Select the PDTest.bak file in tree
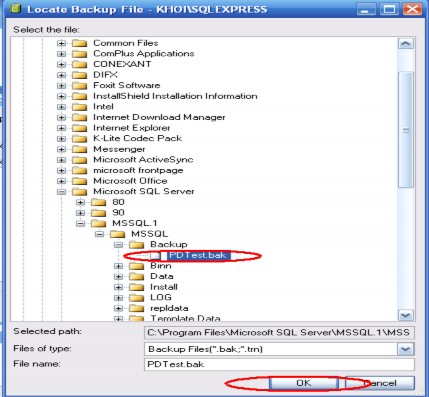The width and height of the screenshot is (429, 397). (198, 256)
